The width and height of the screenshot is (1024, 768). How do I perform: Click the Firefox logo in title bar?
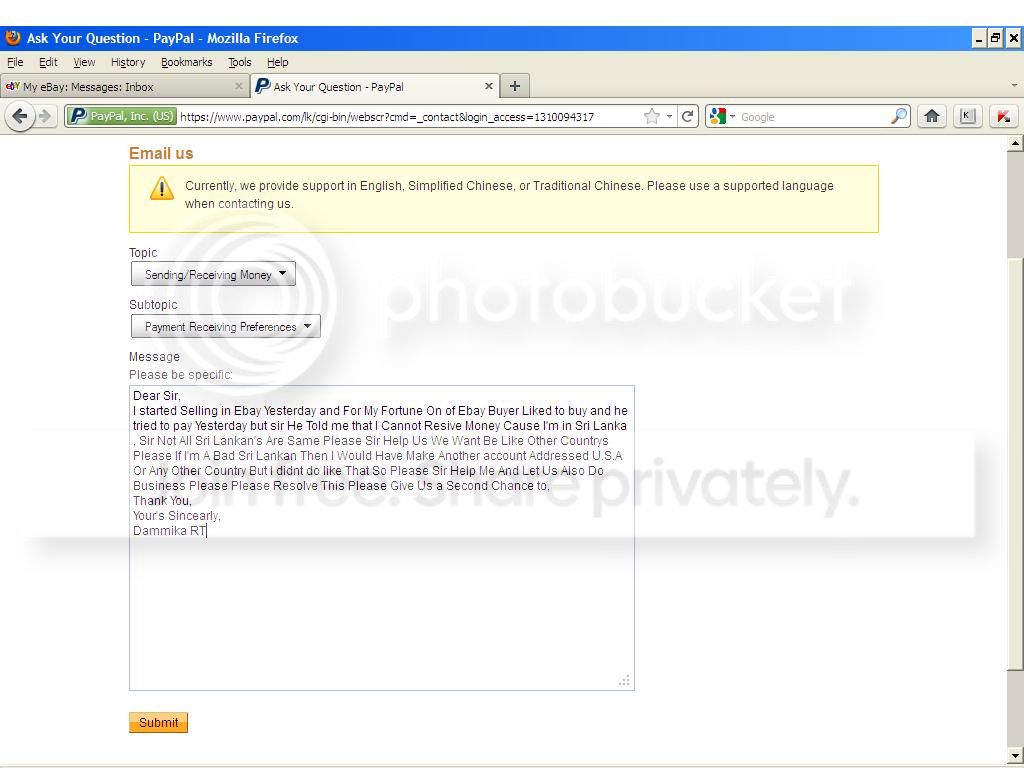click(x=12, y=38)
